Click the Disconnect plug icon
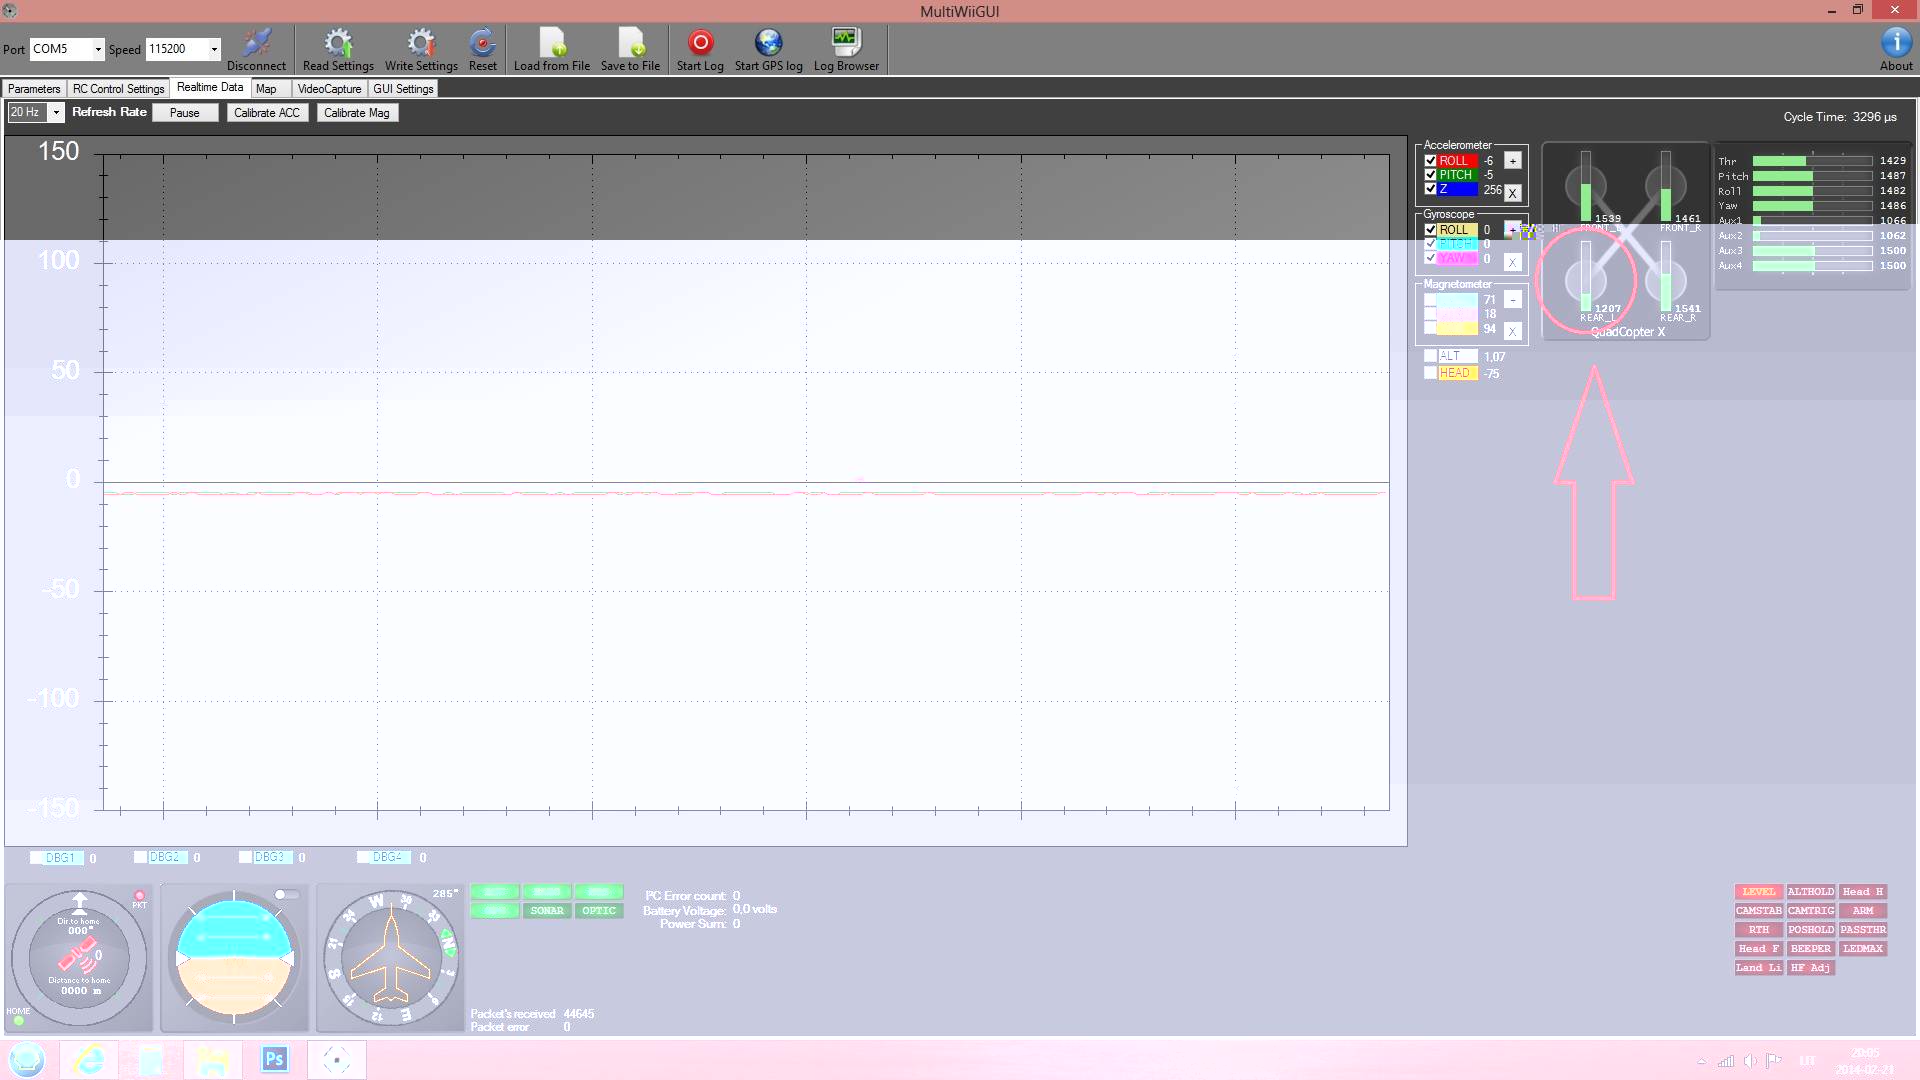This screenshot has width=1920, height=1080. (x=256, y=43)
